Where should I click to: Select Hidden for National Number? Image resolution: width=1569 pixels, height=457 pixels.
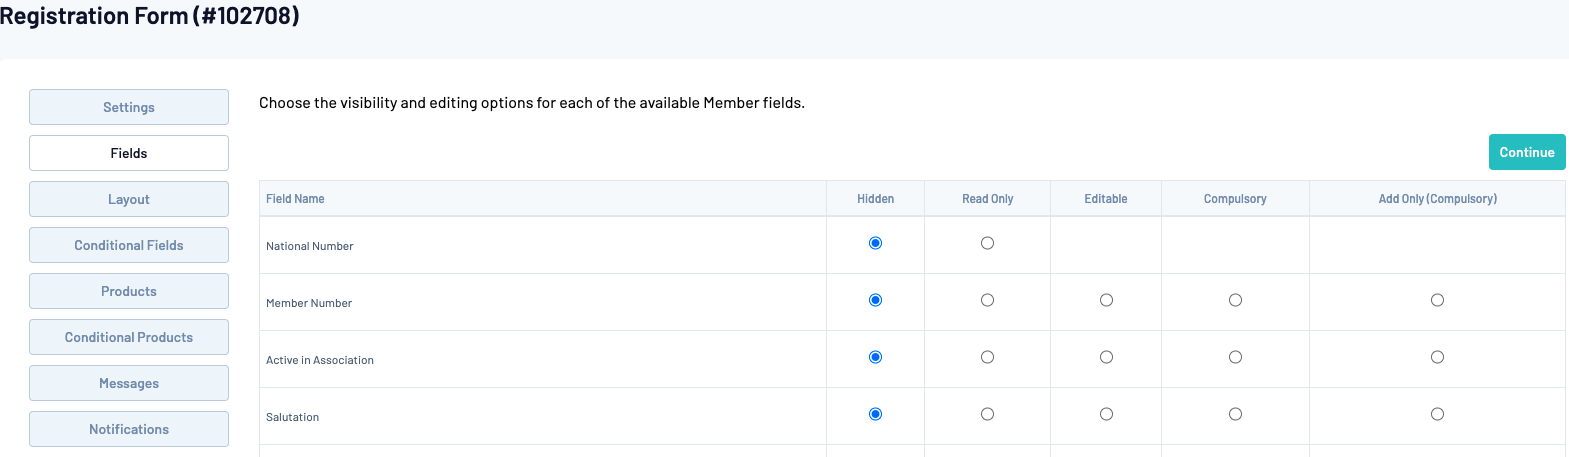pos(875,243)
